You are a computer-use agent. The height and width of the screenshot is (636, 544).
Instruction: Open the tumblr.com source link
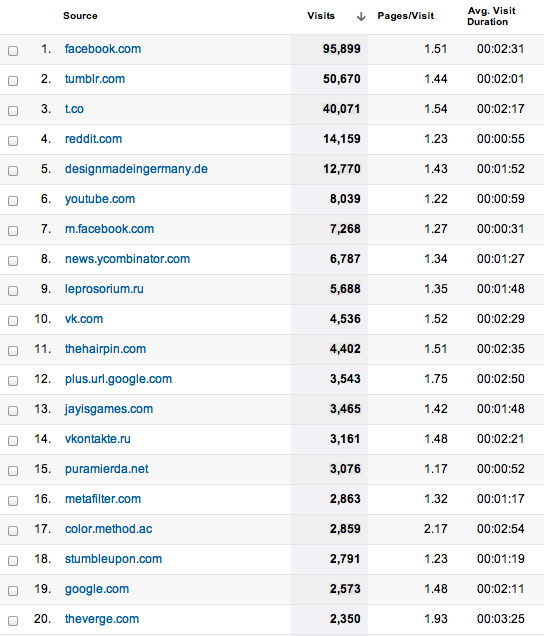(x=95, y=79)
